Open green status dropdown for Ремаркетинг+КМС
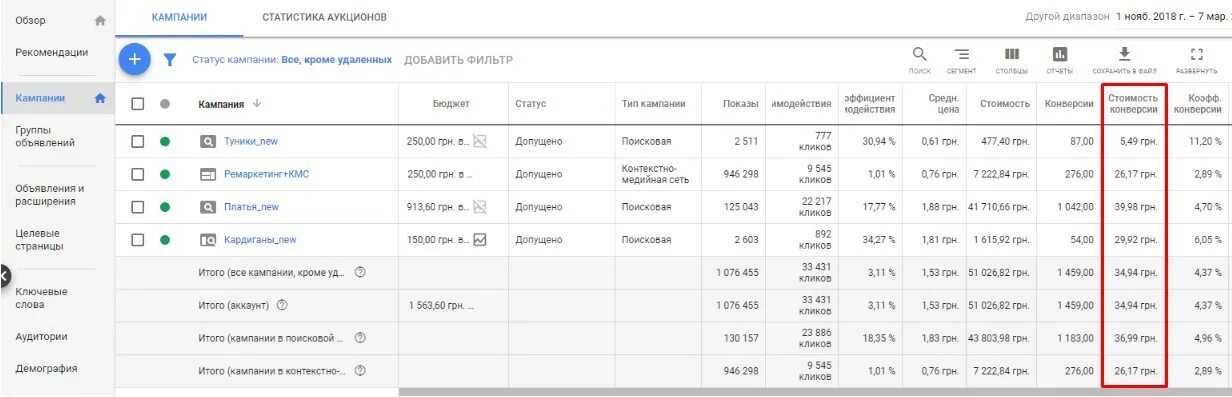Screen dimensions: 1232x397 coord(165,174)
